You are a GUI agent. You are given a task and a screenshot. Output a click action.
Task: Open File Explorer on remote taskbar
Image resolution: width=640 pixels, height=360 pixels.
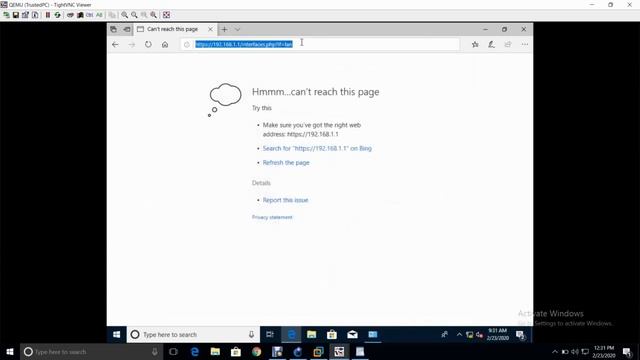(311, 335)
